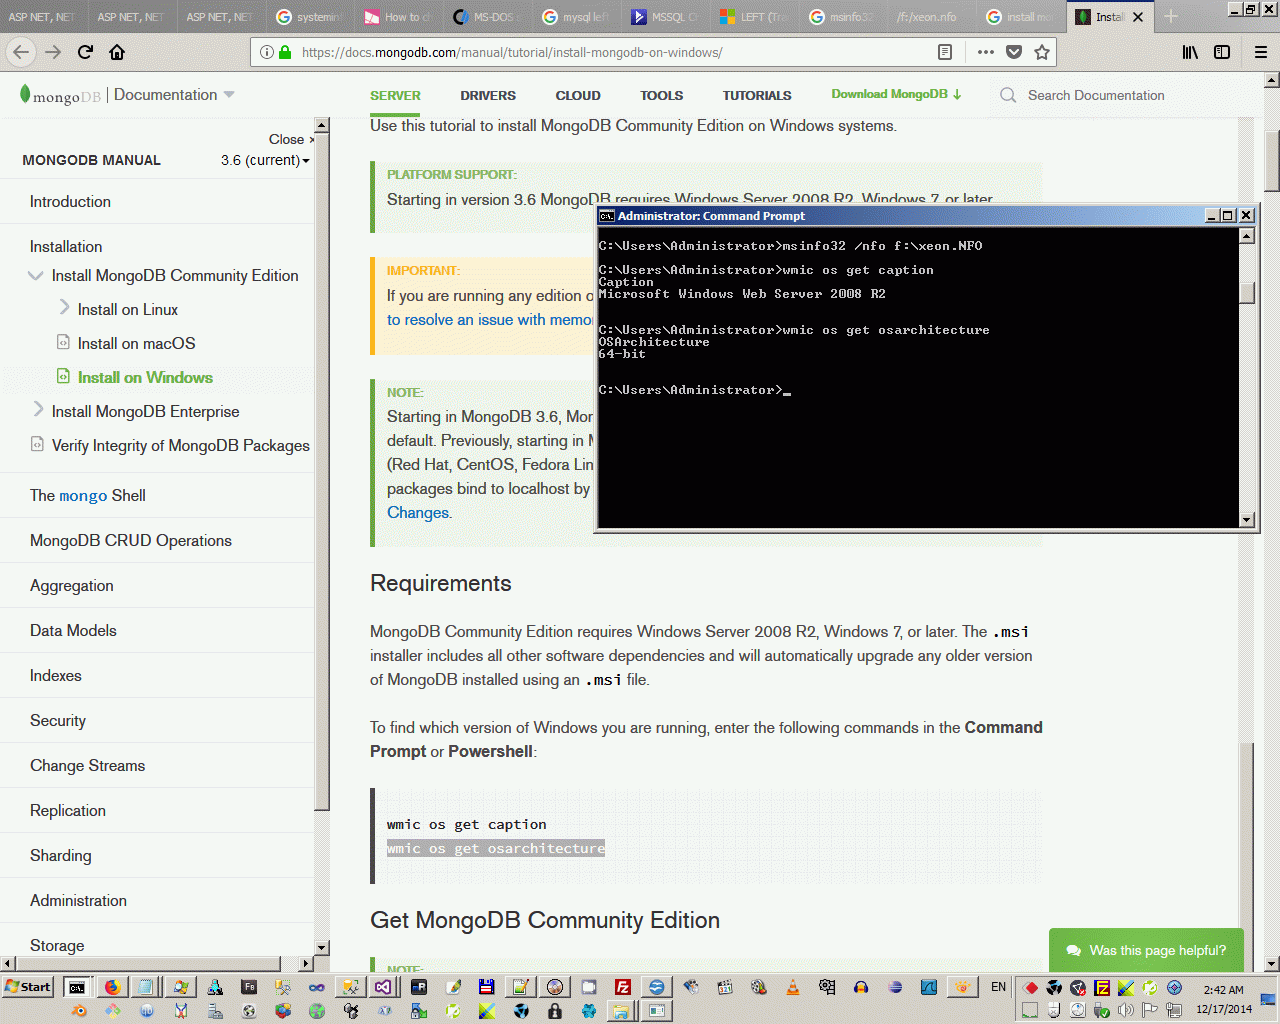1280x1024 pixels.
Task: Open page actions three-dot menu
Action: [x=986, y=52]
